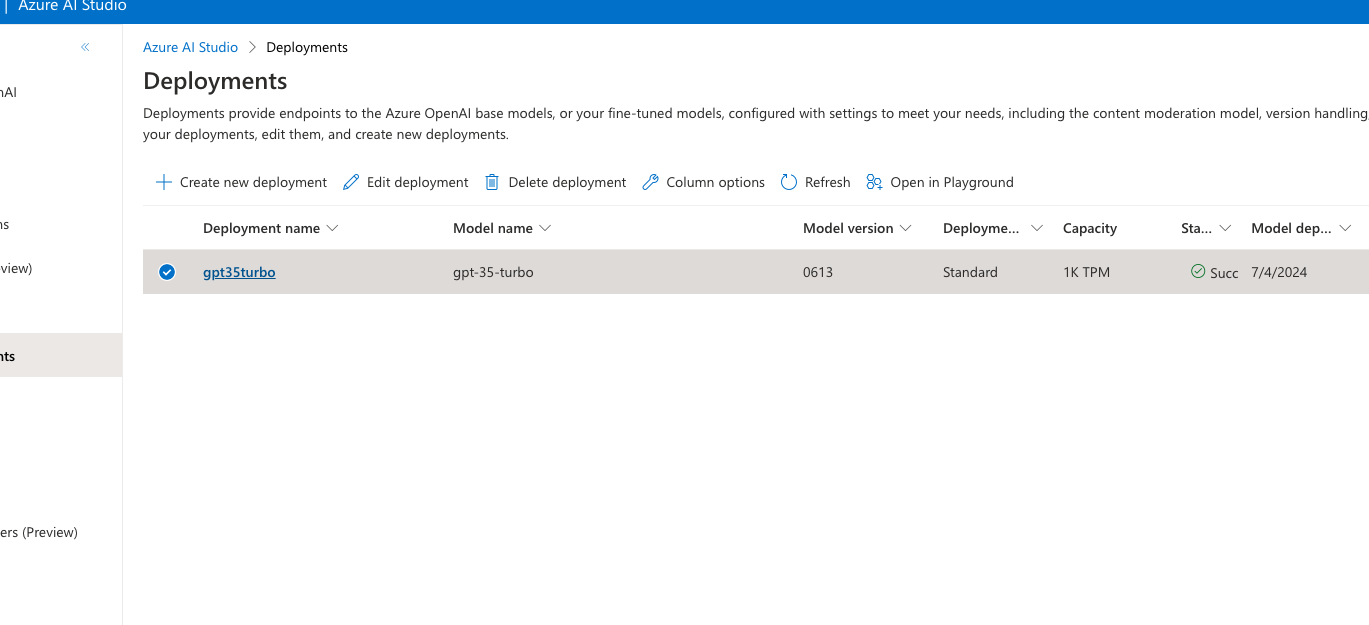Click the plus icon to create new deployment

(163, 182)
